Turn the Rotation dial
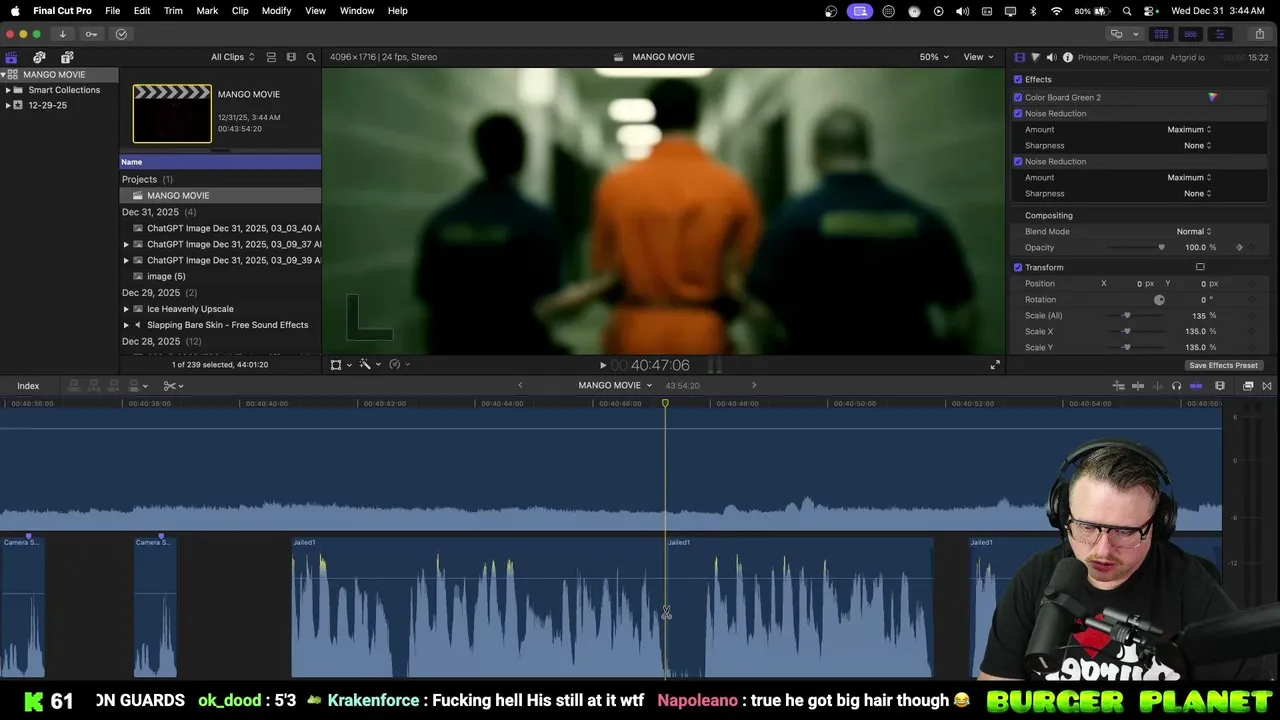 pyautogui.click(x=1159, y=300)
